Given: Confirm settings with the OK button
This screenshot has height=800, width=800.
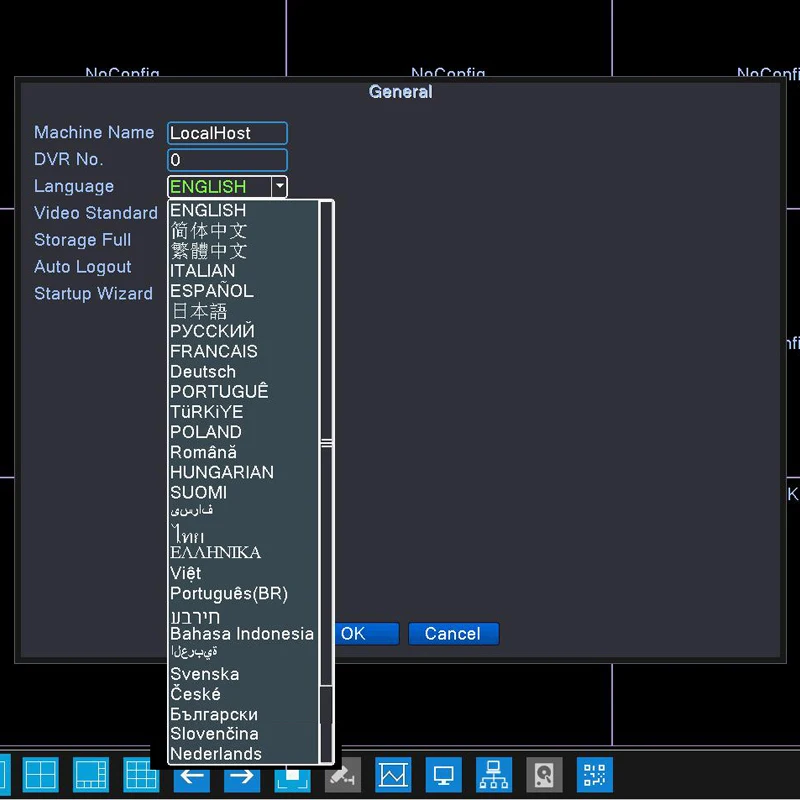Looking at the screenshot, I should [366, 634].
